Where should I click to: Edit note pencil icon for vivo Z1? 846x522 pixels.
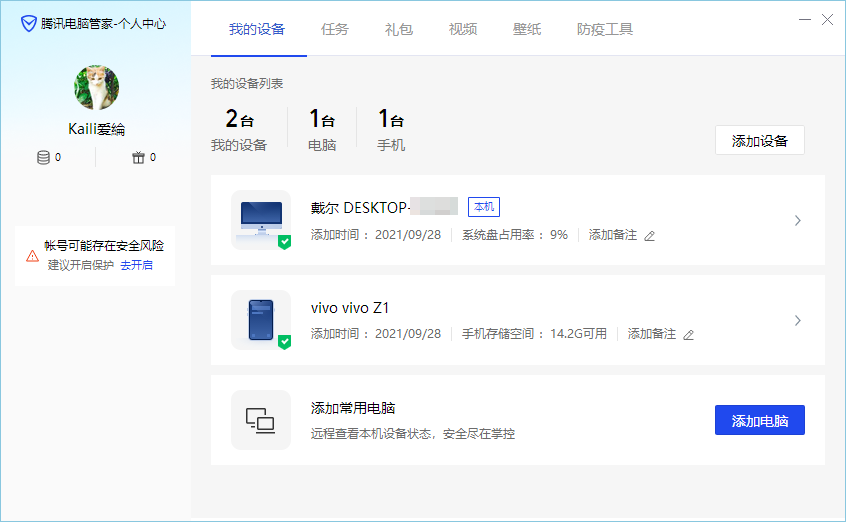[x=688, y=335]
